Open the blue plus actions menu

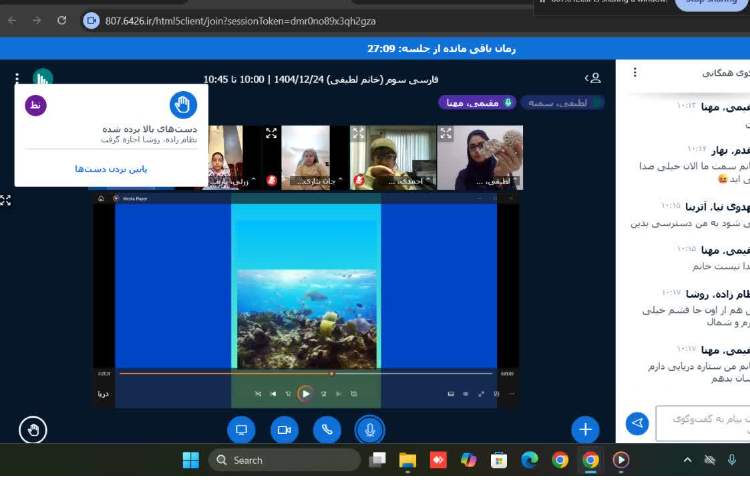pyautogui.click(x=585, y=430)
